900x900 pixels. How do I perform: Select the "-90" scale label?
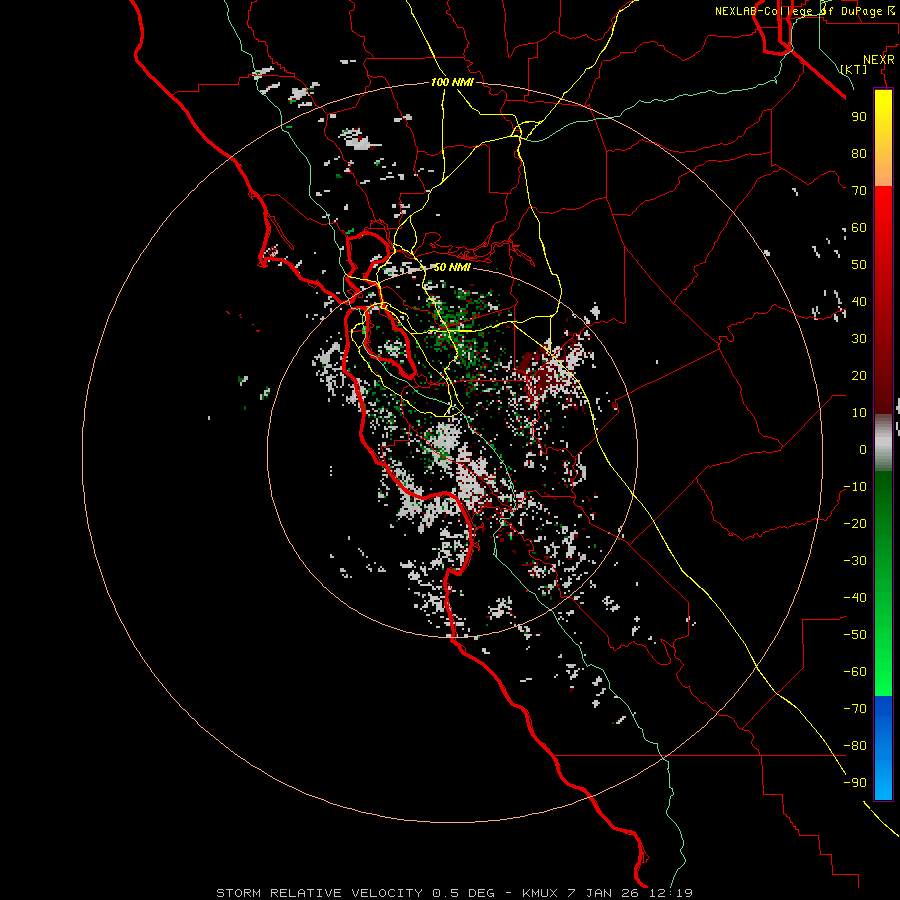point(855,783)
